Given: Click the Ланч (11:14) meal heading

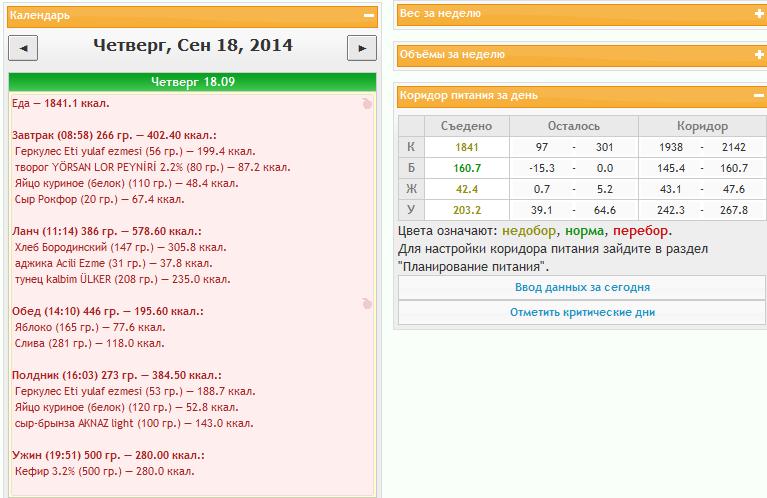Looking at the screenshot, I should [107, 231].
